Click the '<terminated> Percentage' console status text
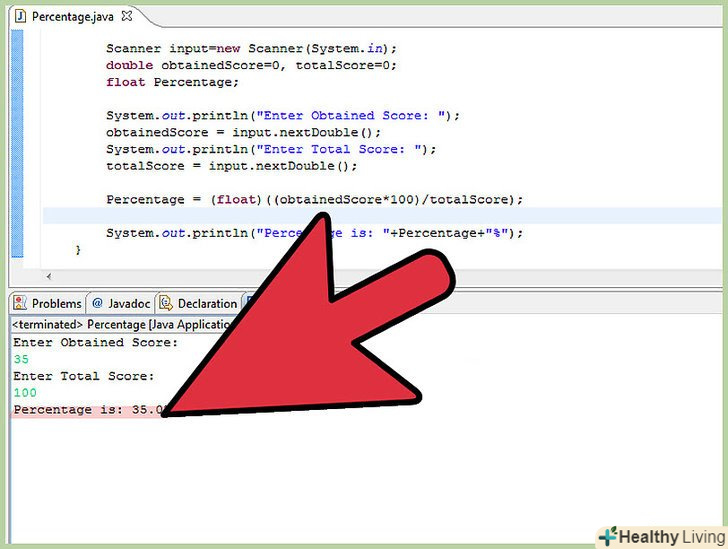Screen dimensions: 728x549 click(x=121, y=324)
